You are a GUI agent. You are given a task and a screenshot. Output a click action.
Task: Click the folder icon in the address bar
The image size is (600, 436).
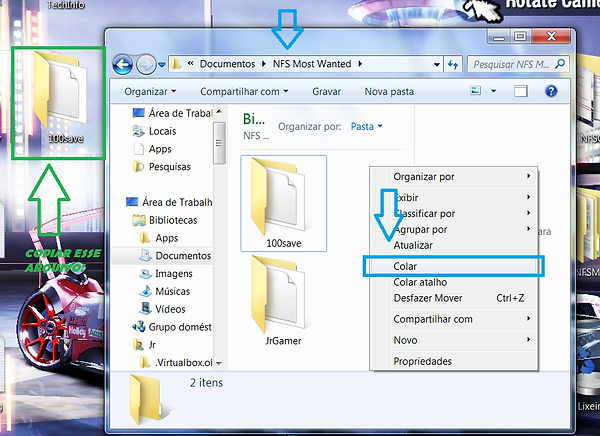click(x=176, y=64)
